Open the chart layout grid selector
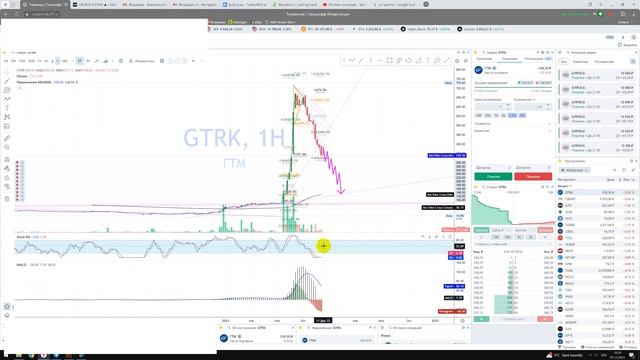Image resolution: width=640 pixels, height=360 pixels. (x=162, y=61)
